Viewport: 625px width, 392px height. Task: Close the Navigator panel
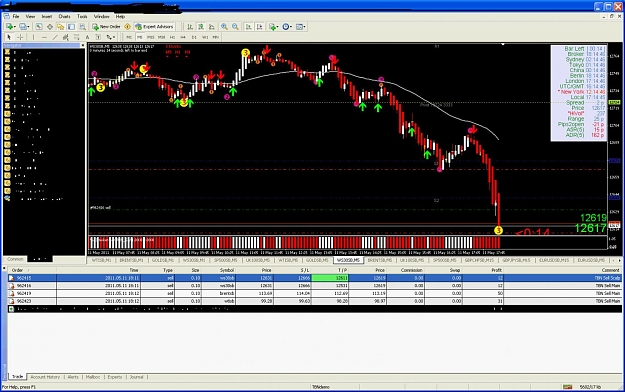(83, 45)
